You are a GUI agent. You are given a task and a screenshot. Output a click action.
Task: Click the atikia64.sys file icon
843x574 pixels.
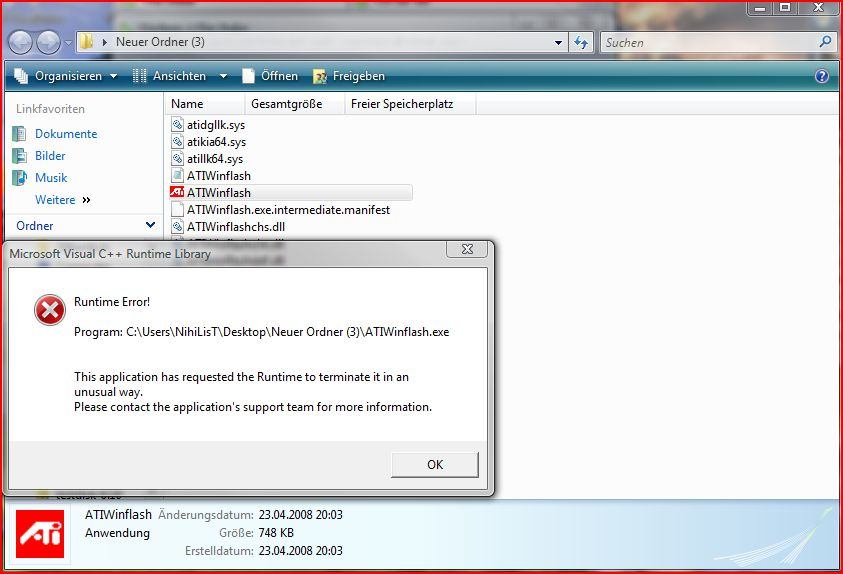pos(177,142)
